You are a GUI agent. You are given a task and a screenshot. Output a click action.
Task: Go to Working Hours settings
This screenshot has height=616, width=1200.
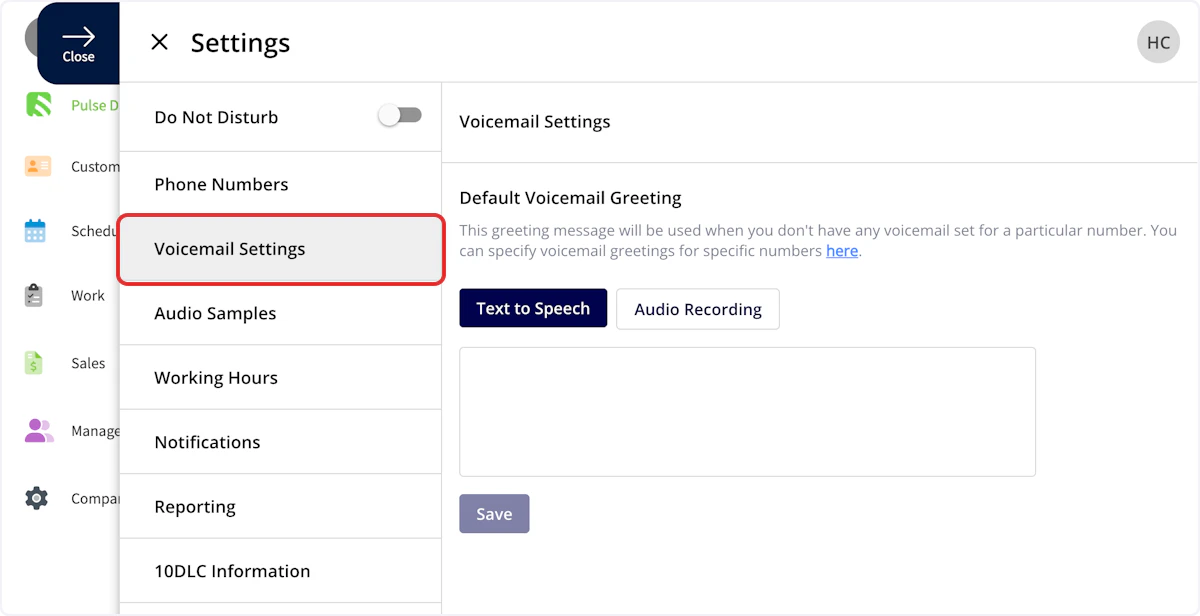[x=280, y=378]
